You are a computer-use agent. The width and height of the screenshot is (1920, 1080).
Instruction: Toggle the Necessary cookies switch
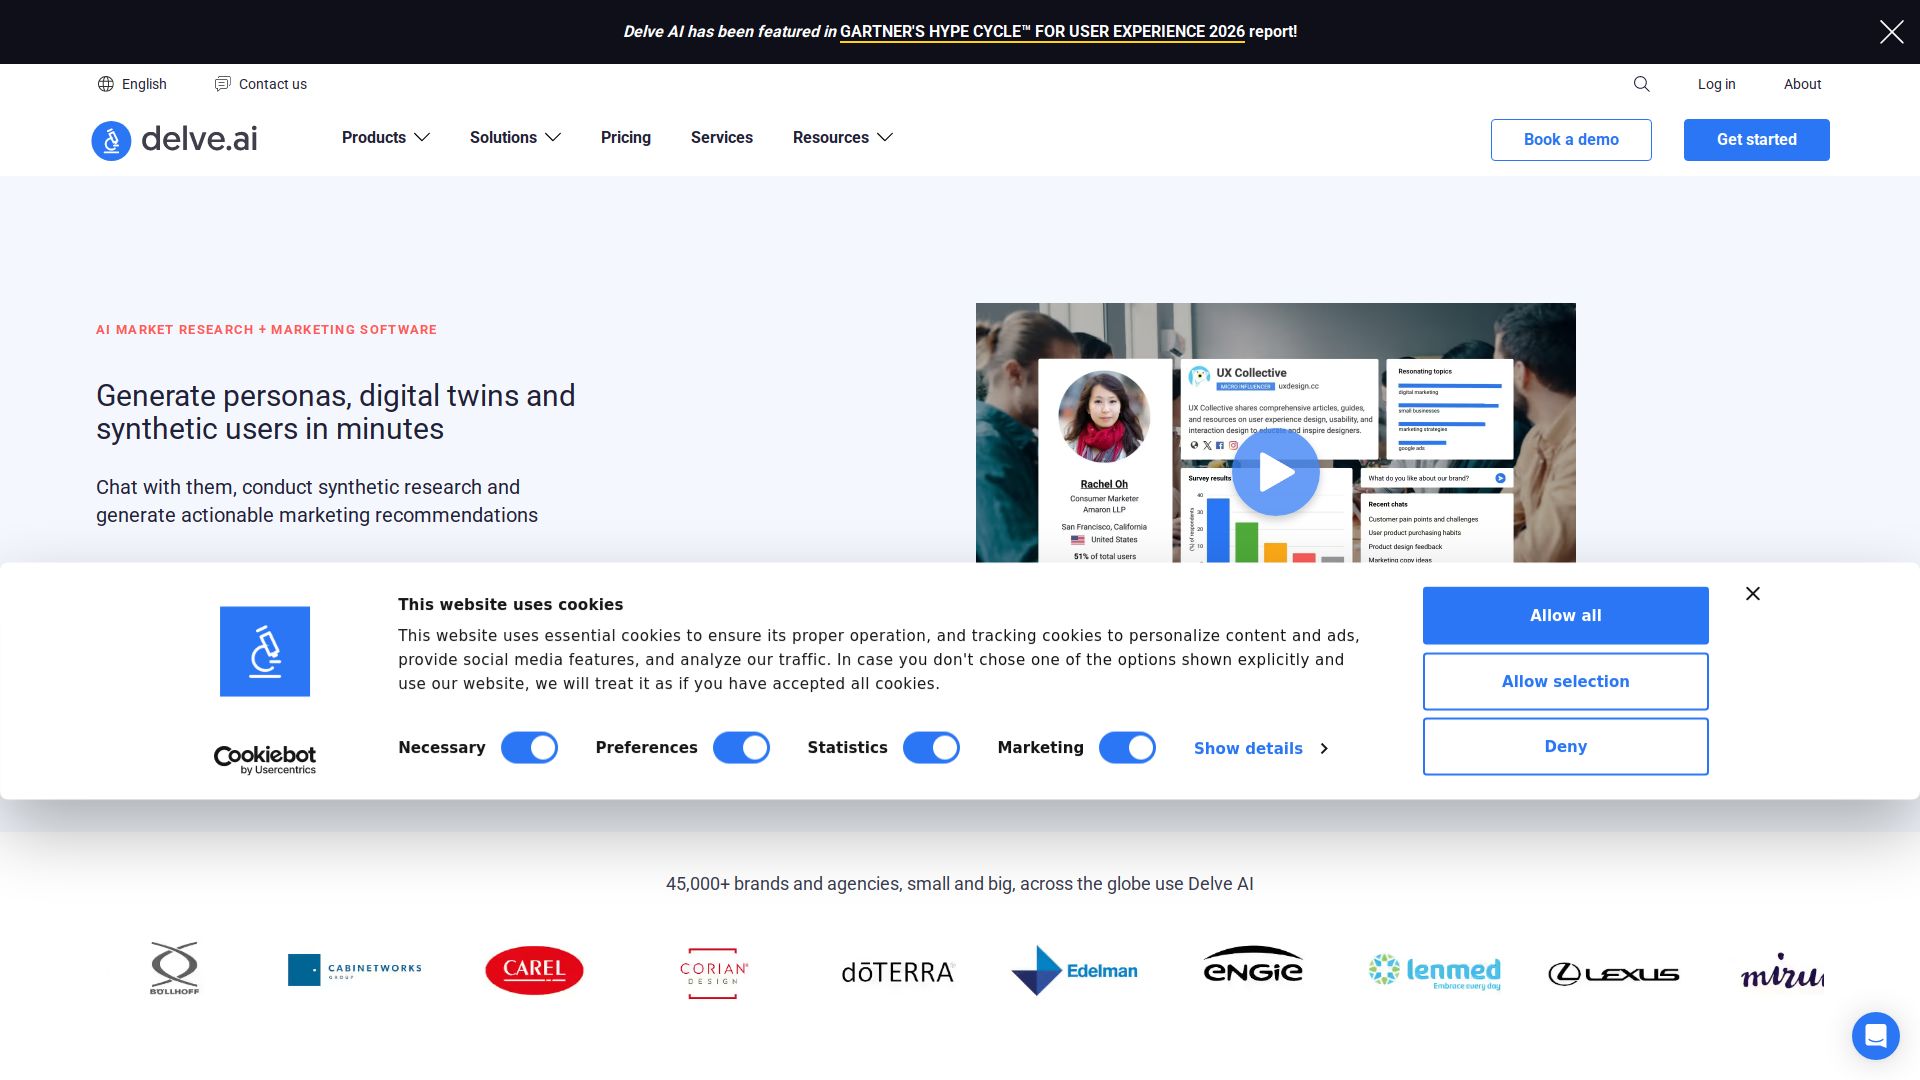click(x=529, y=748)
